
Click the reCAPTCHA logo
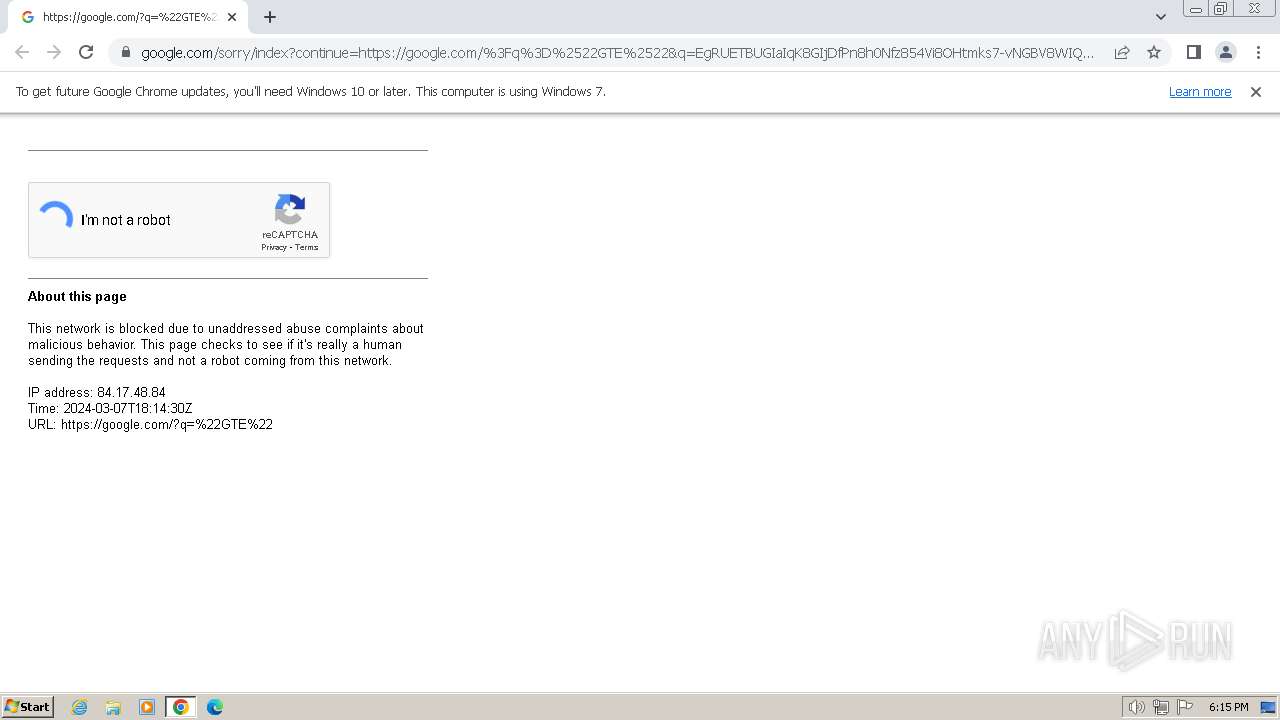[290, 210]
